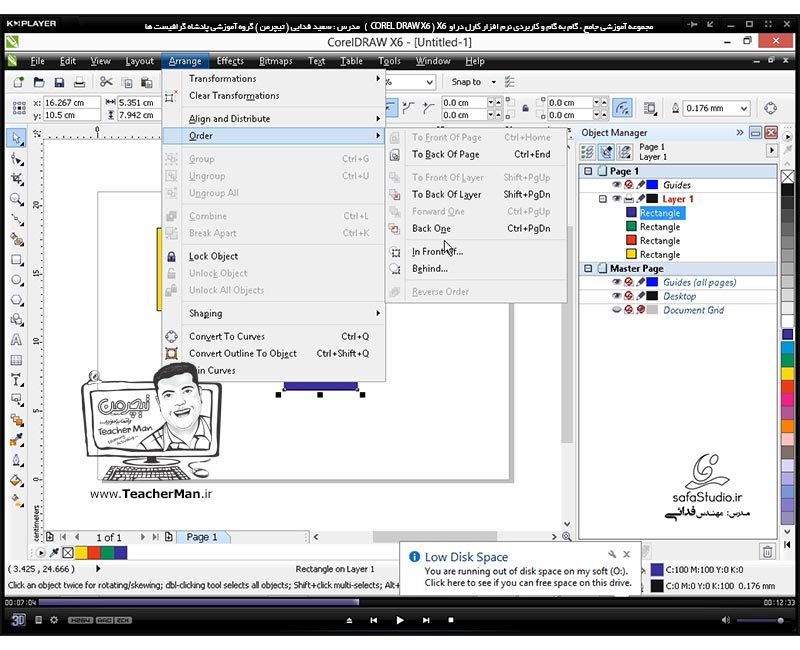Screen dimensions: 800x650
Task: Select the Crop tool in the toolbox
Action: click(x=17, y=179)
